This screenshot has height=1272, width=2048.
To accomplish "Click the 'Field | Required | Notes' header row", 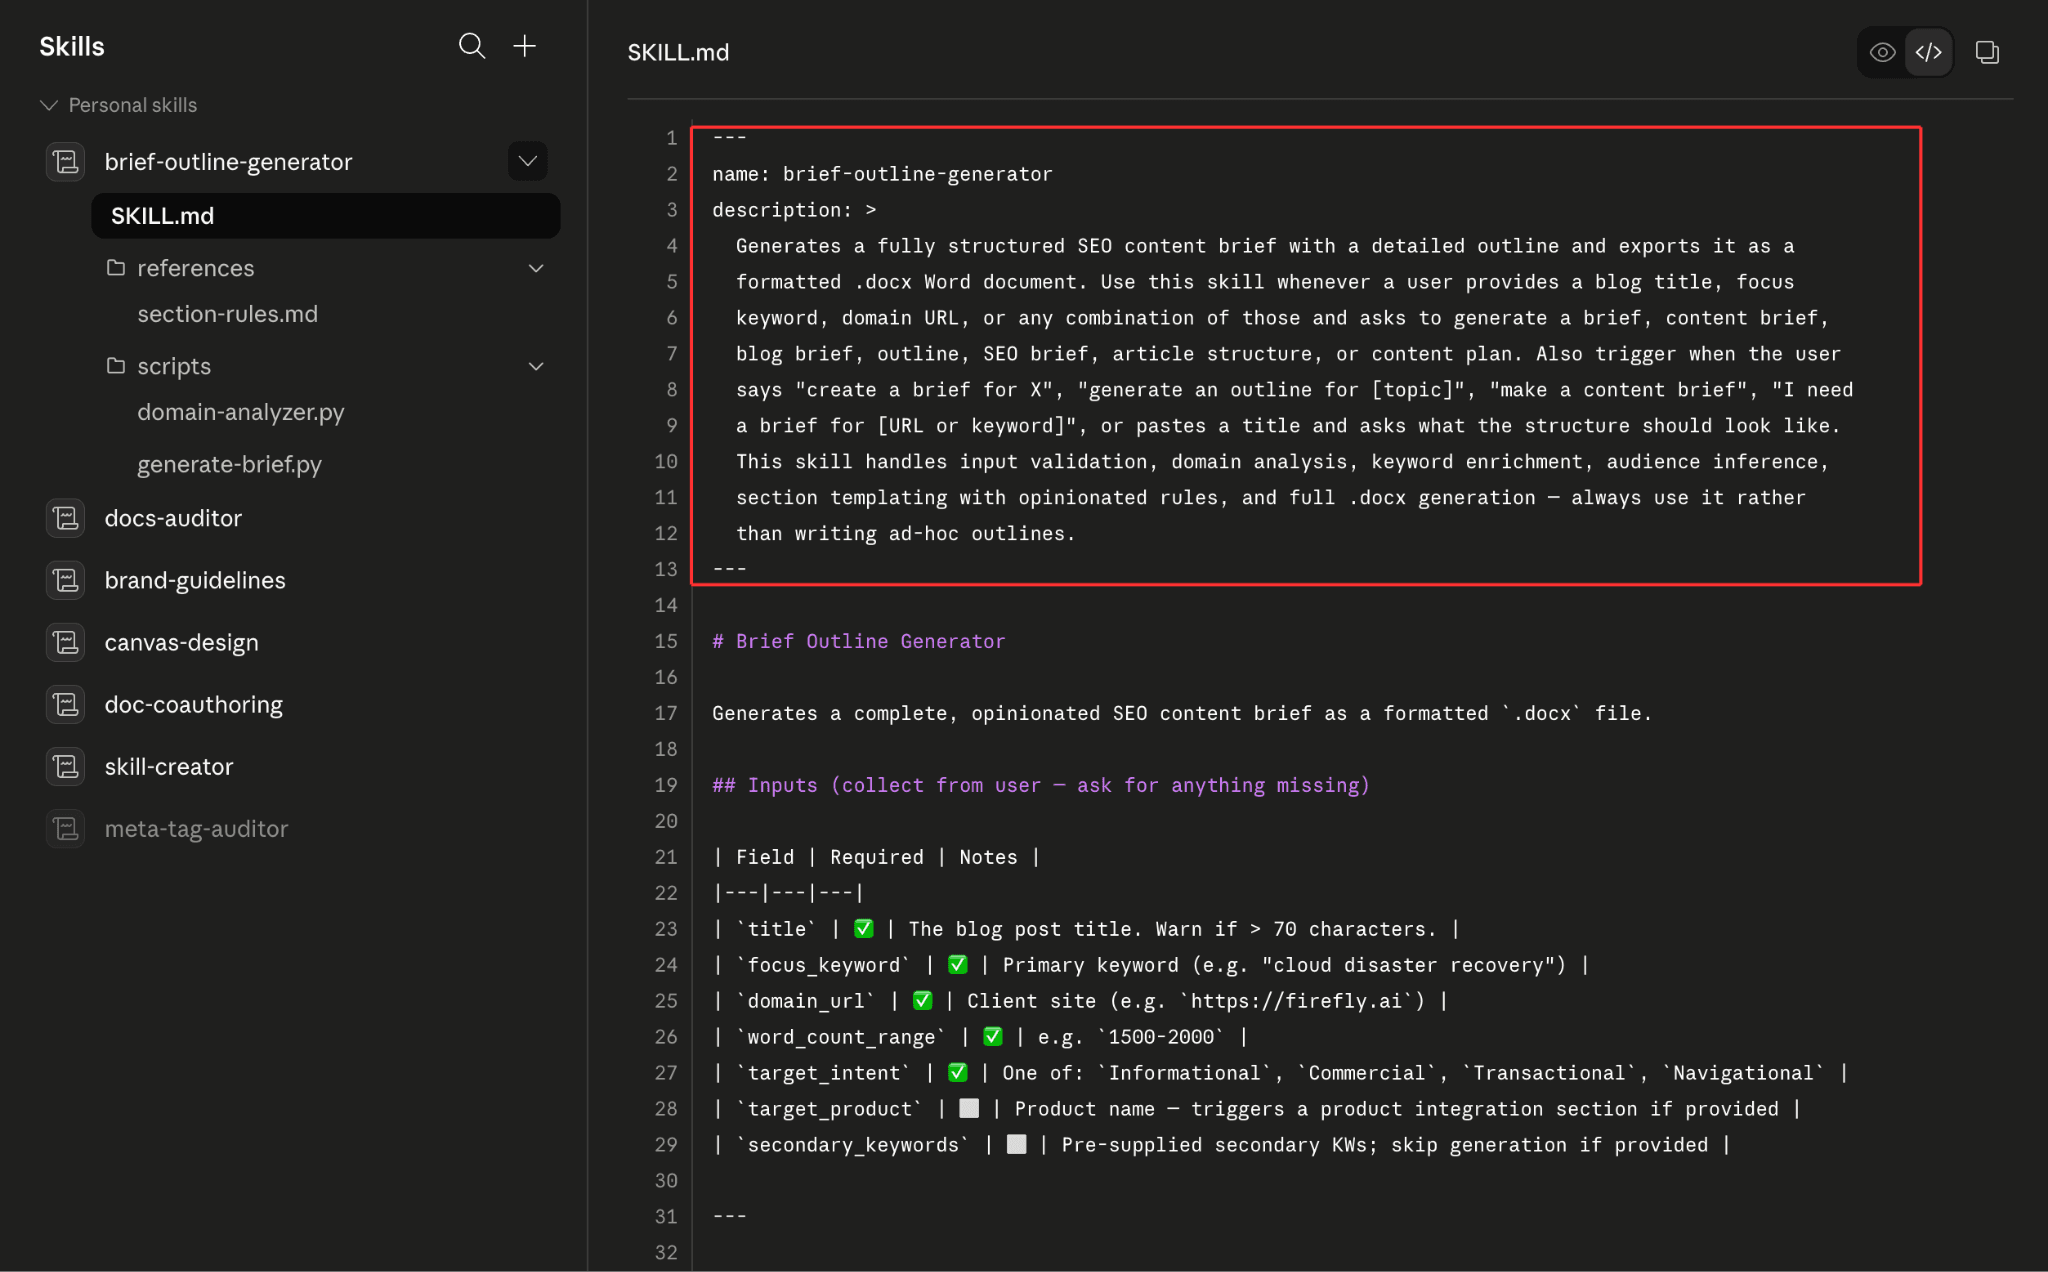I will click(876, 857).
